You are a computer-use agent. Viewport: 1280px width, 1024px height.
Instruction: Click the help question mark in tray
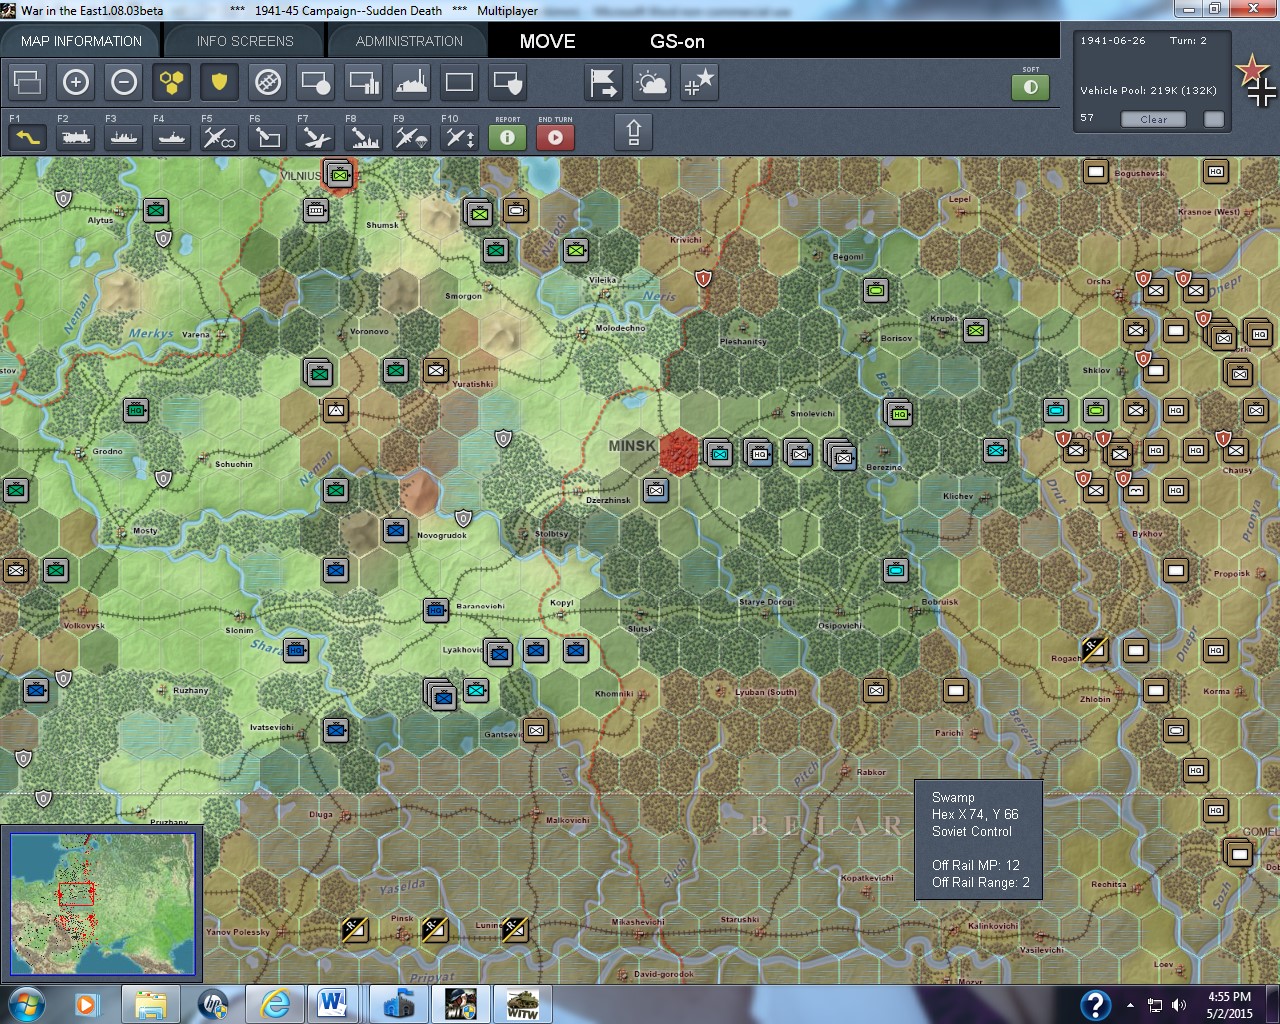[1096, 1004]
